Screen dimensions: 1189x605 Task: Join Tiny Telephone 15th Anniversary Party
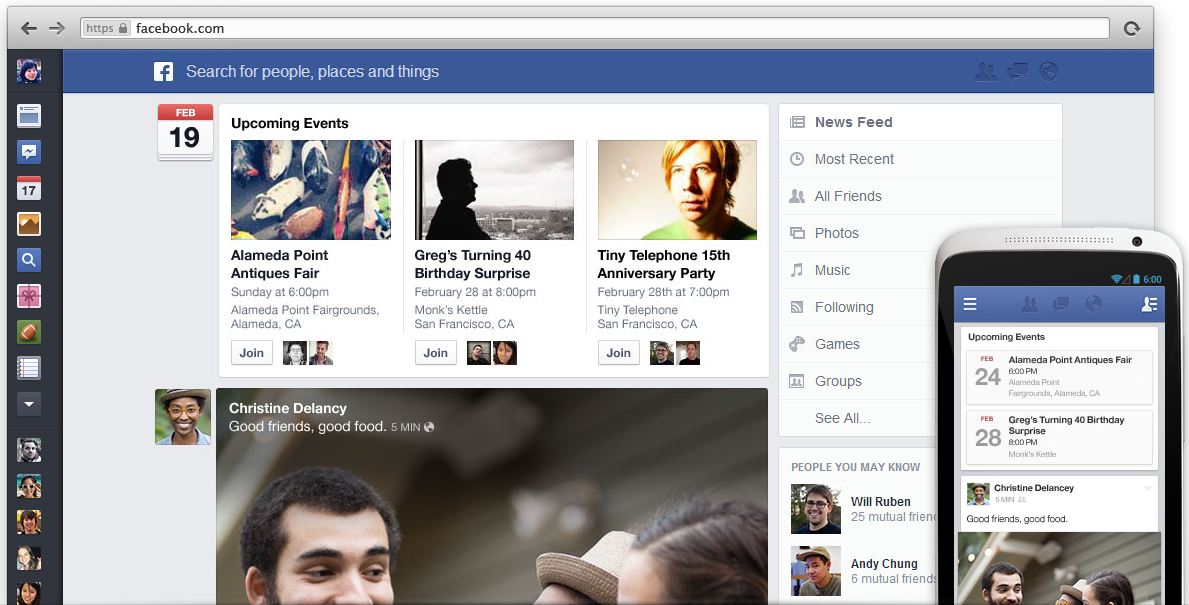coord(618,353)
